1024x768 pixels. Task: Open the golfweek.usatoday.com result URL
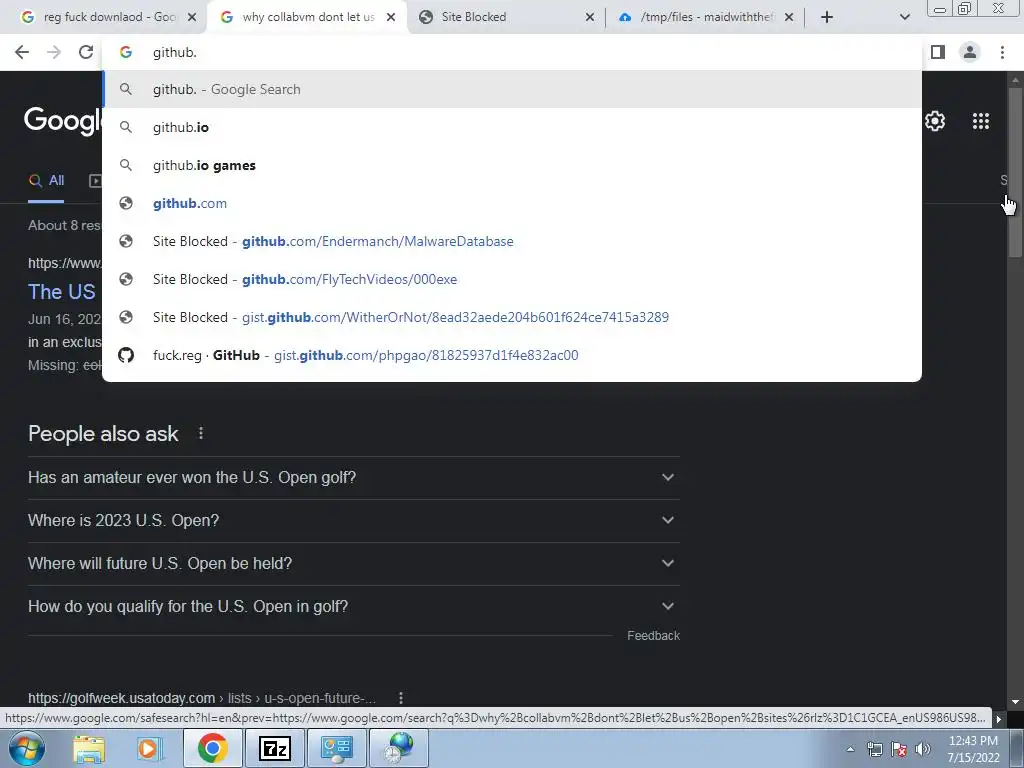pyautogui.click(x=202, y=698)
